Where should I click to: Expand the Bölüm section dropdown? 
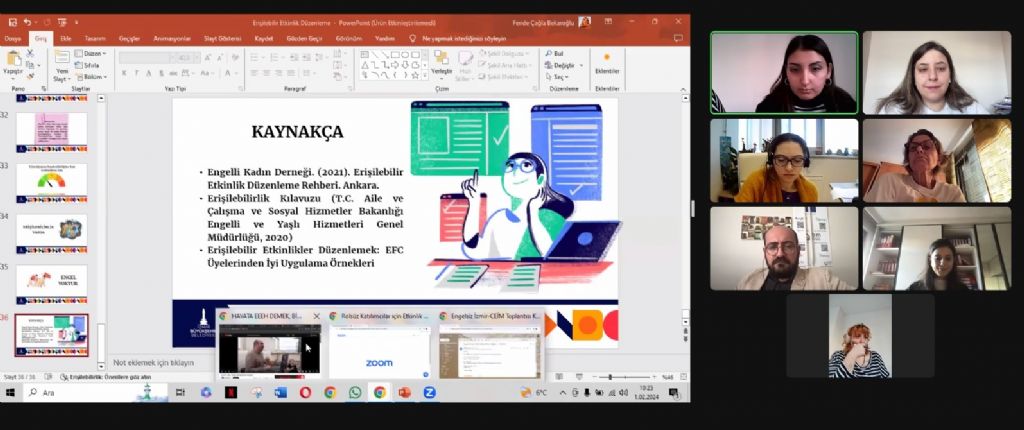pyautogui.click(x=93, y=76)
